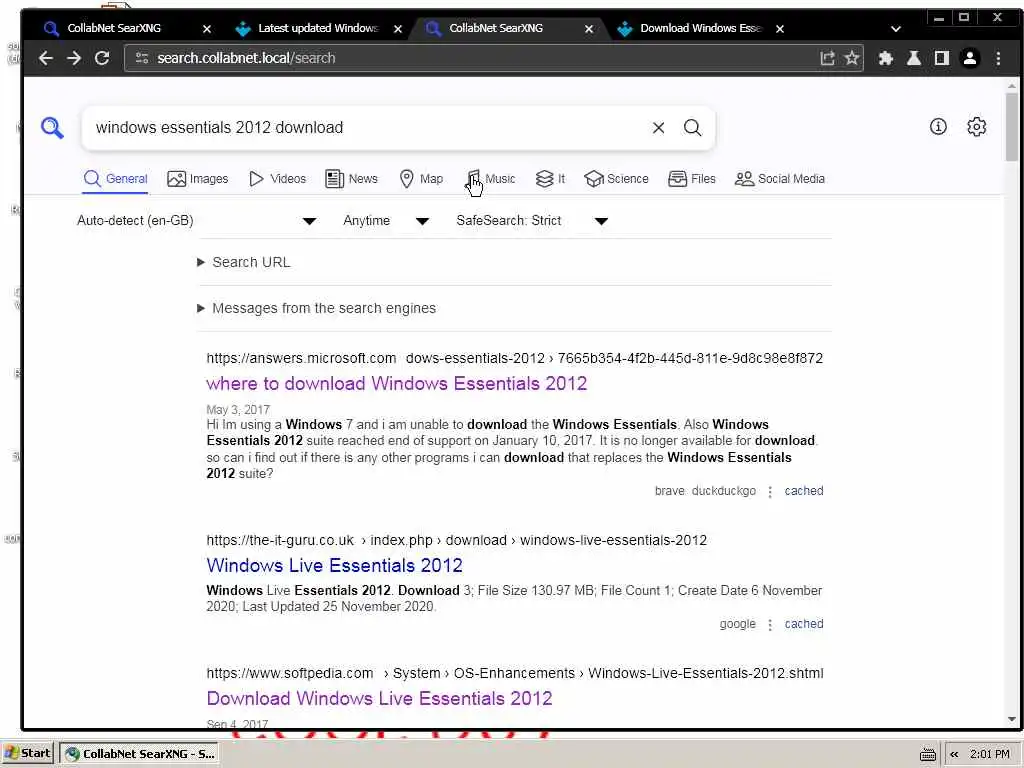Focus the search query input field
The height and width of the screenshot is (768, 1024).
[369, 127]
